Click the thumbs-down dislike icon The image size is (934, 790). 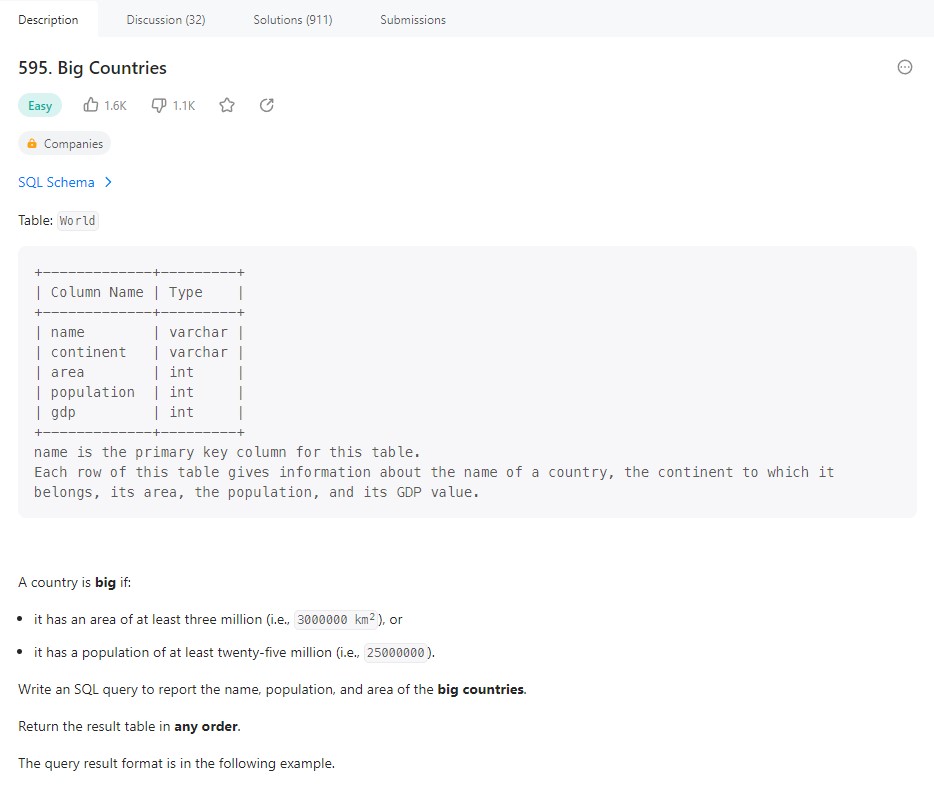point(158,105)
